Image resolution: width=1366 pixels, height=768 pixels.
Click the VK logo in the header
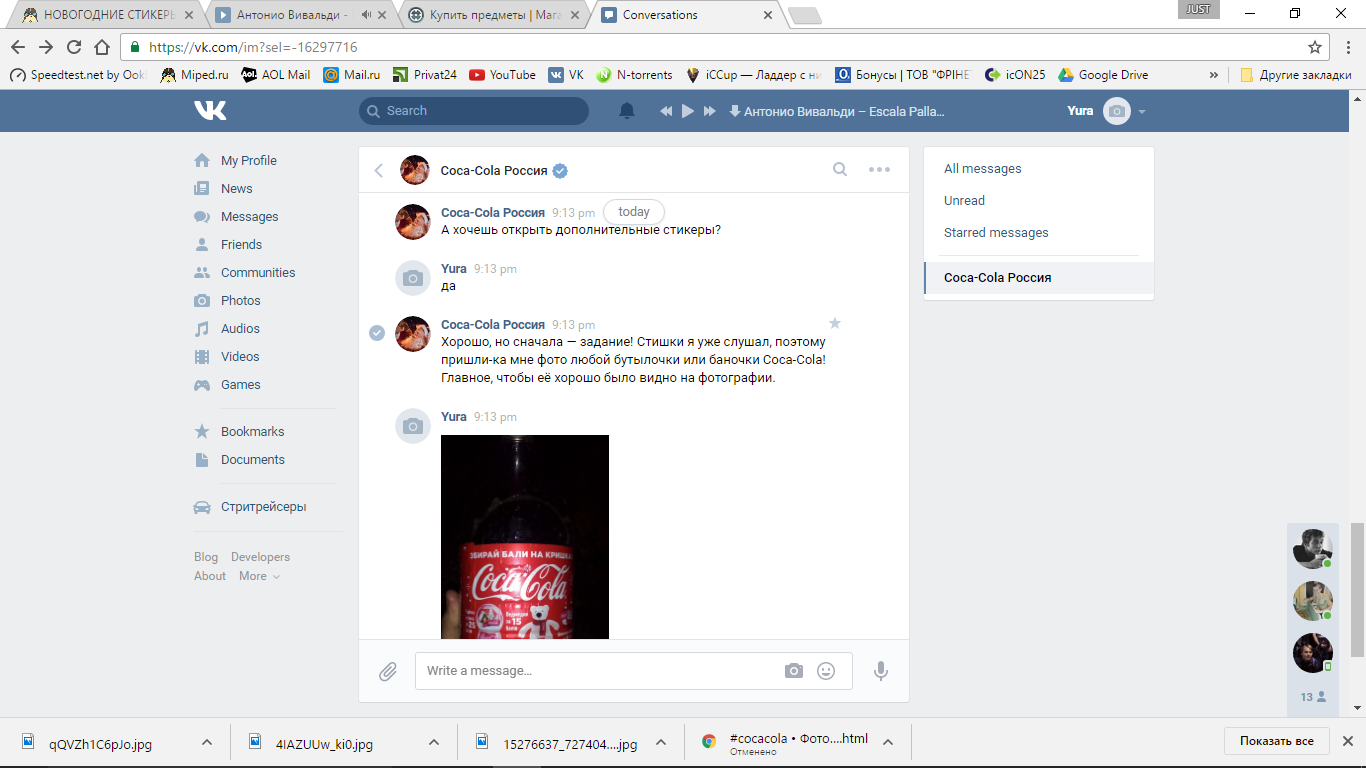tap(210, 111)
